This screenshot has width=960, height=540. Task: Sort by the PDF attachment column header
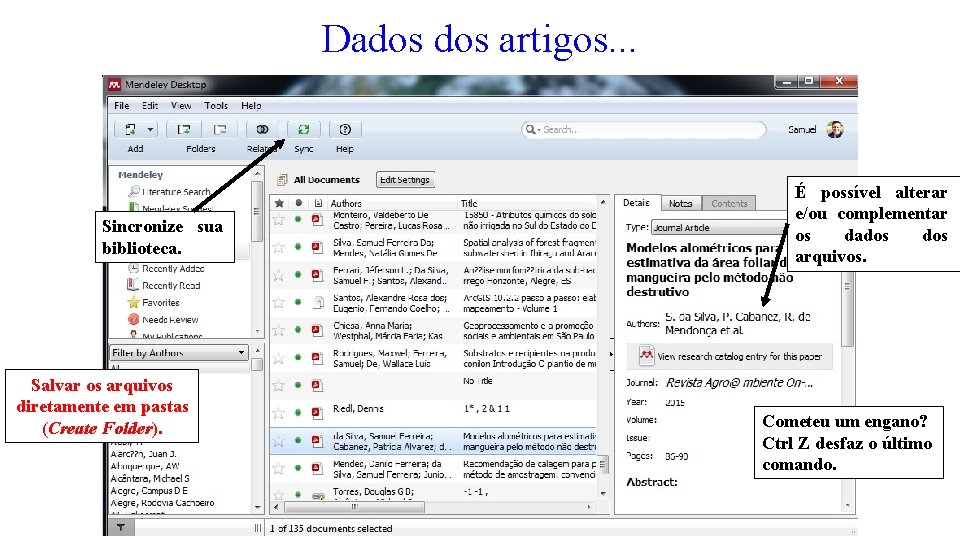pyautogui.click(x=318, y=203)
